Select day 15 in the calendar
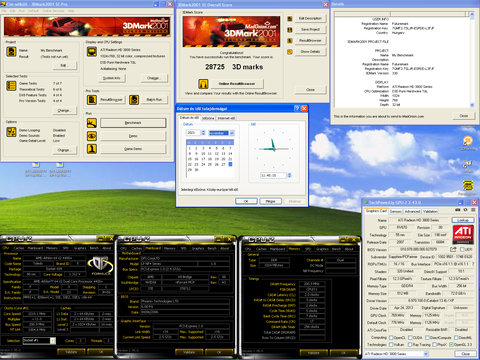The image size is (480, 360). pos(190,159)
